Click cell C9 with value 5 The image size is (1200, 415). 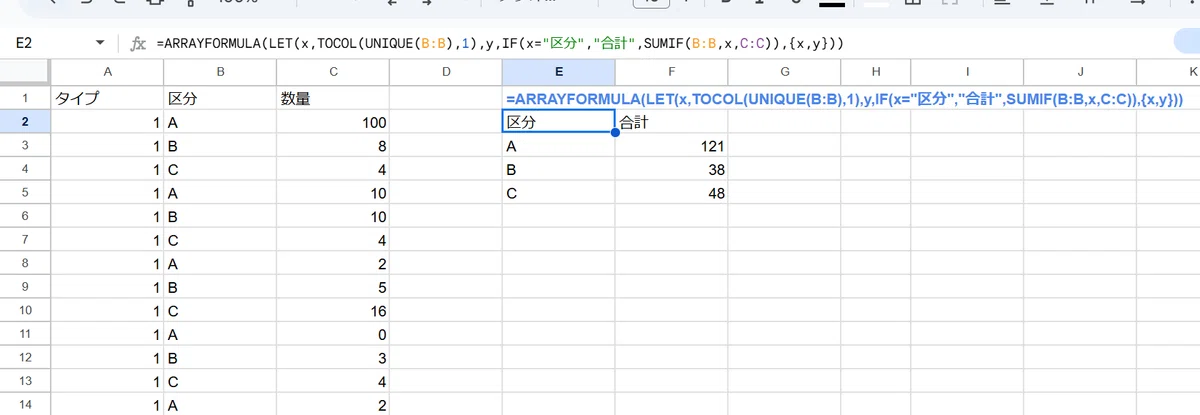333,288
